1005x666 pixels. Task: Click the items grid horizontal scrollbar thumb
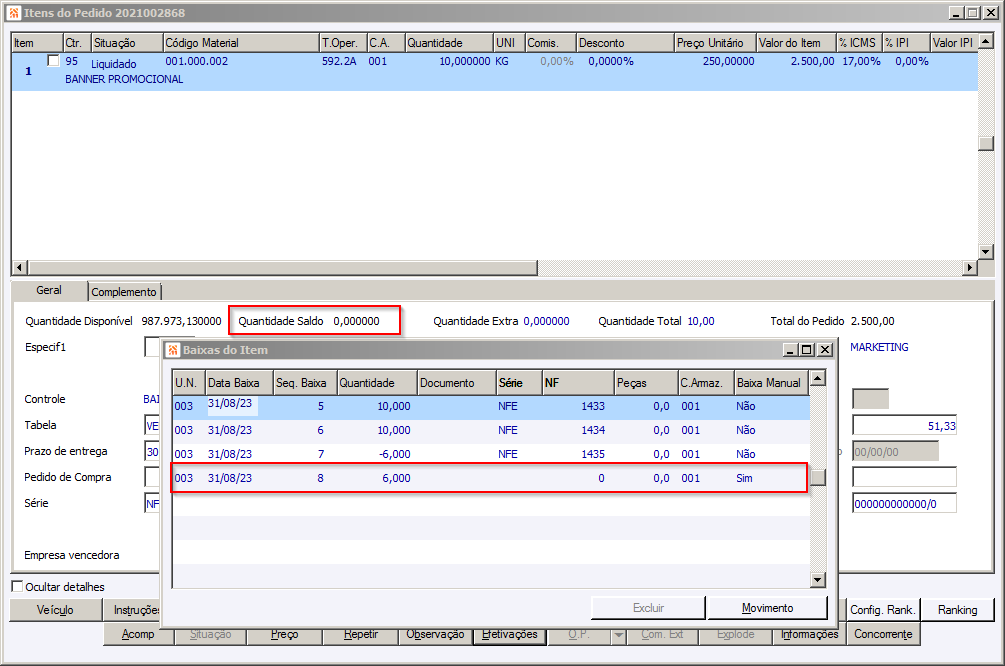coord(283,267)
